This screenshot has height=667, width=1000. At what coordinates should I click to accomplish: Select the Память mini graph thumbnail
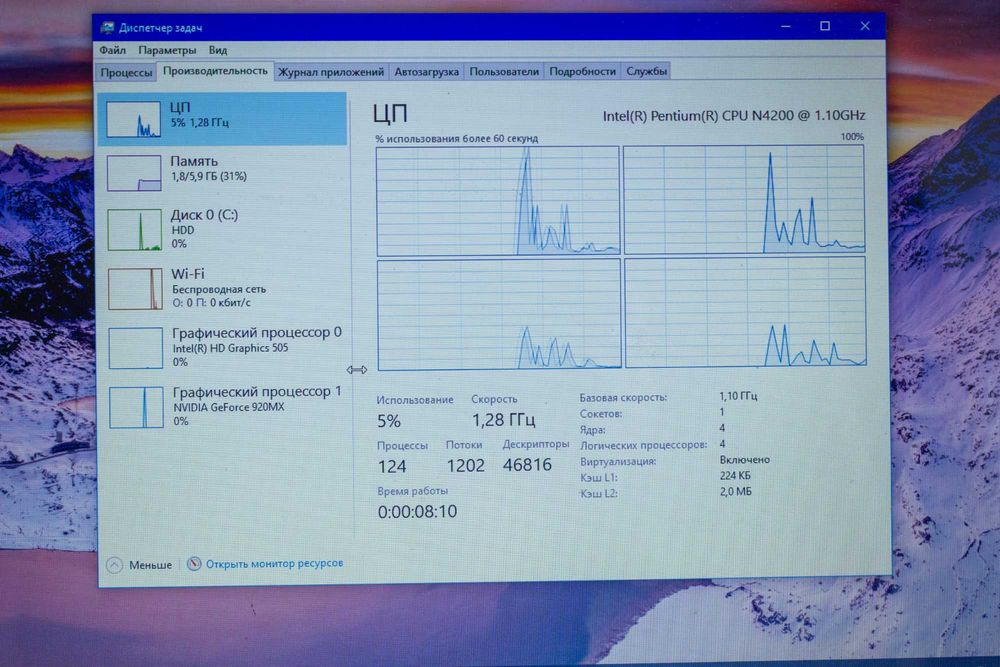[134, 173]
